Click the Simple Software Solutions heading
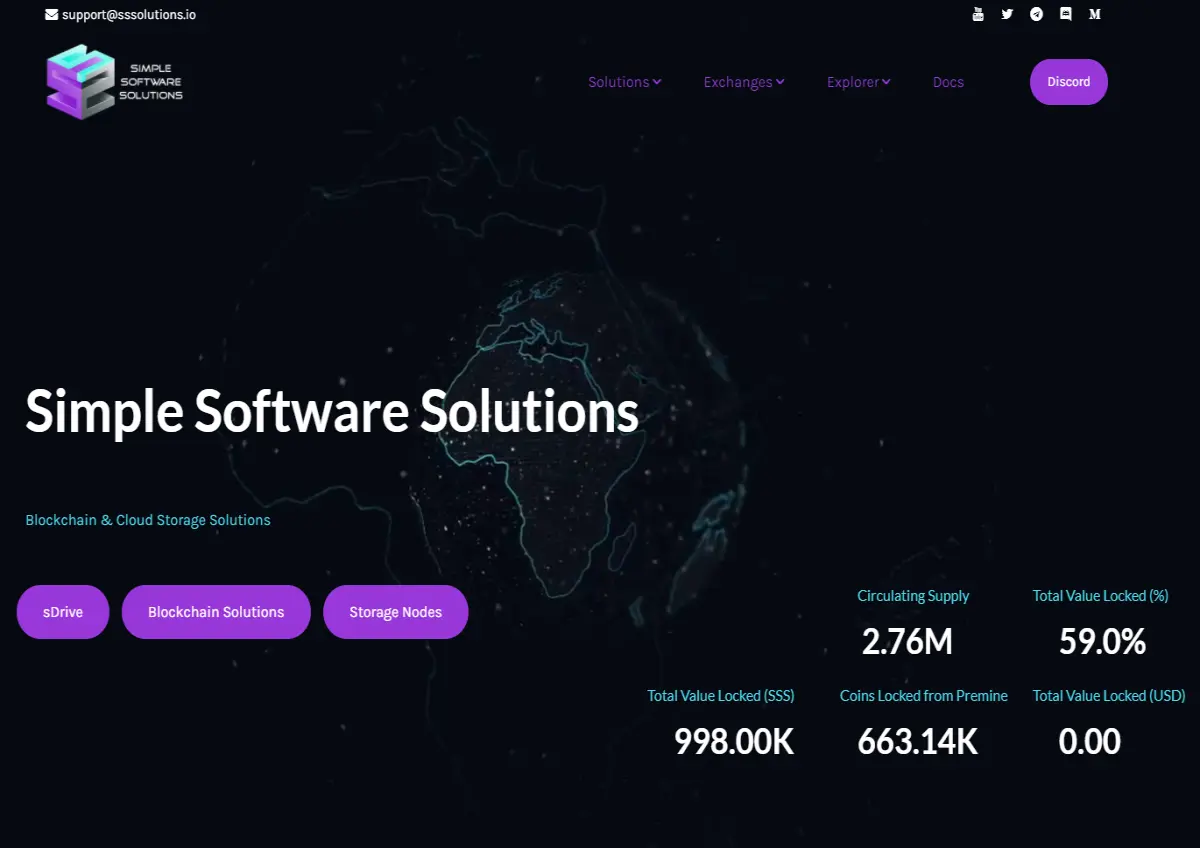 [x=332, y=411]
